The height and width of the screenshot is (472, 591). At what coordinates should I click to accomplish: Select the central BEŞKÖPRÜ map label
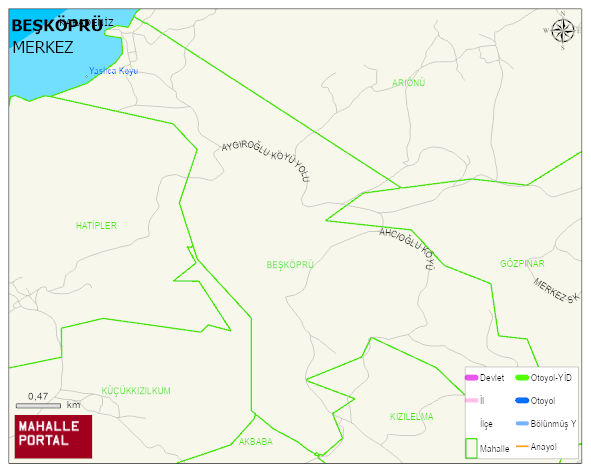click(290, 265)
